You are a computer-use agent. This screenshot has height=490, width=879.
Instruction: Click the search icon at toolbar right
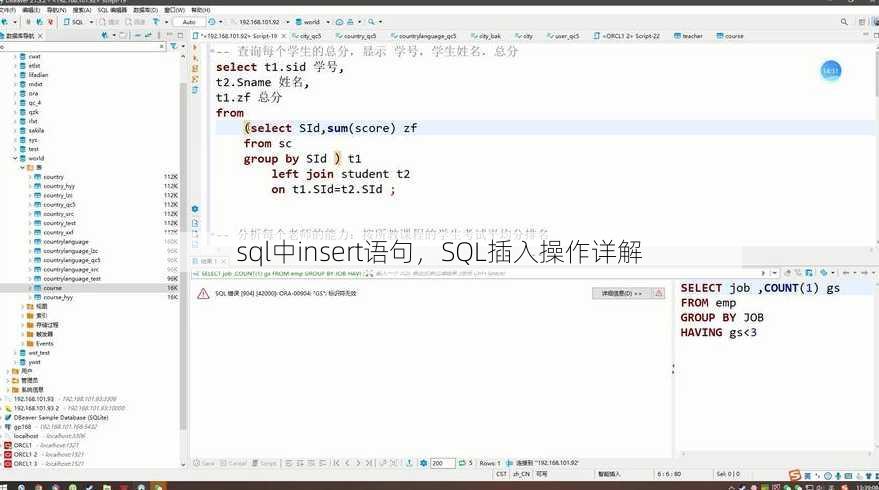pos(844,22)
